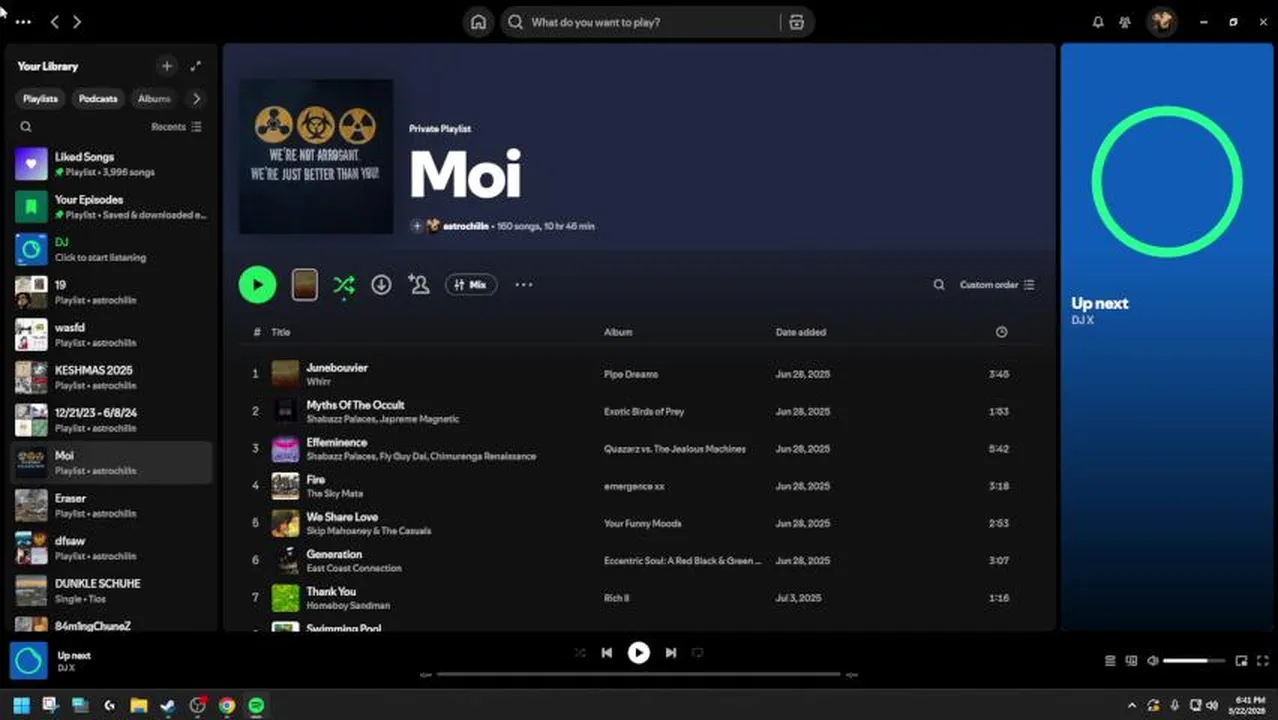Viewport: 1278px width, 720px height.
Task: Open astrochilln profile link
Action: (466, 226)
